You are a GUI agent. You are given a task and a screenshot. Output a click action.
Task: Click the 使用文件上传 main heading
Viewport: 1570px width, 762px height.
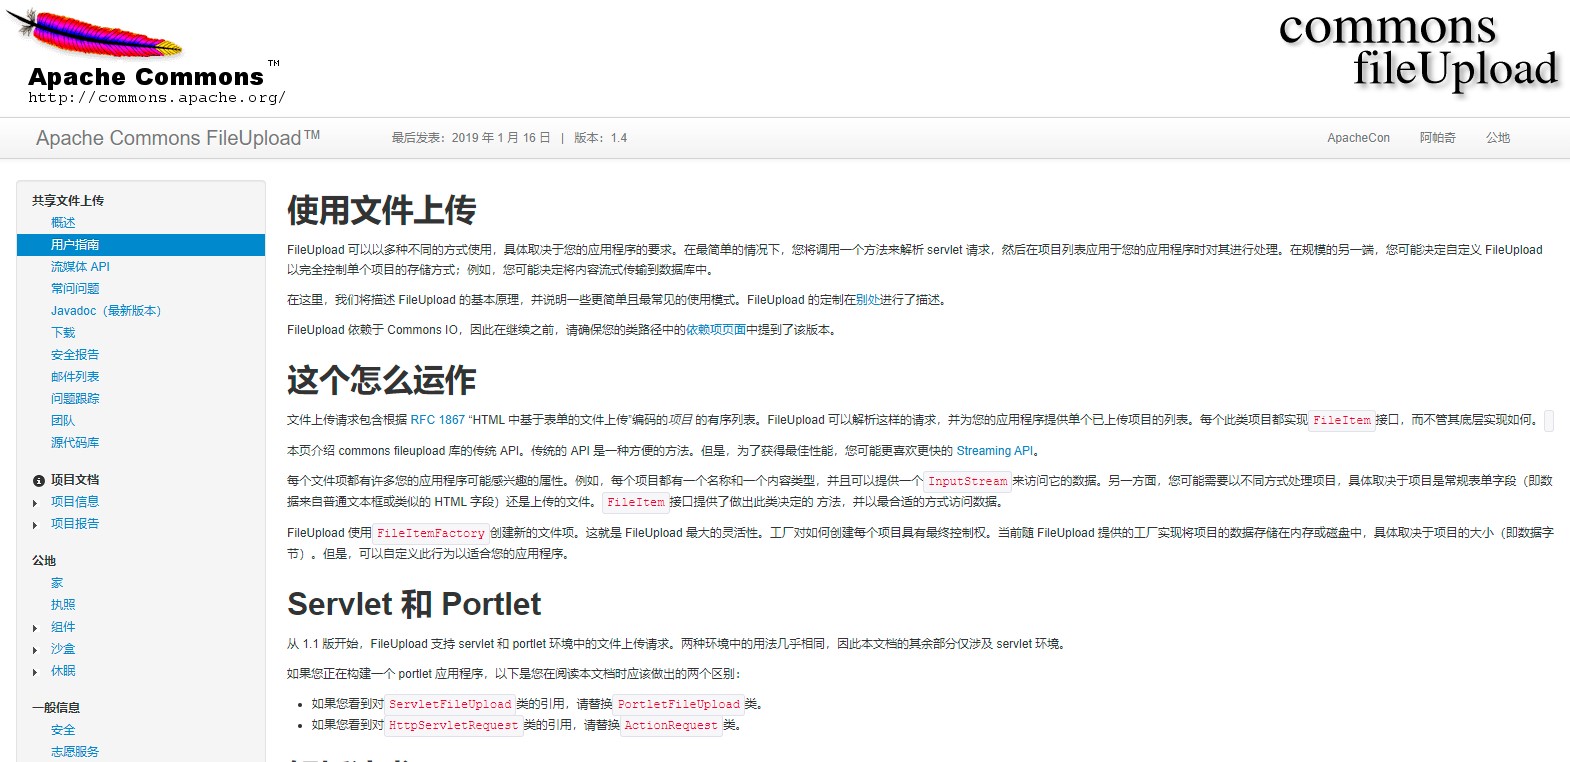[x=382, y=210]
